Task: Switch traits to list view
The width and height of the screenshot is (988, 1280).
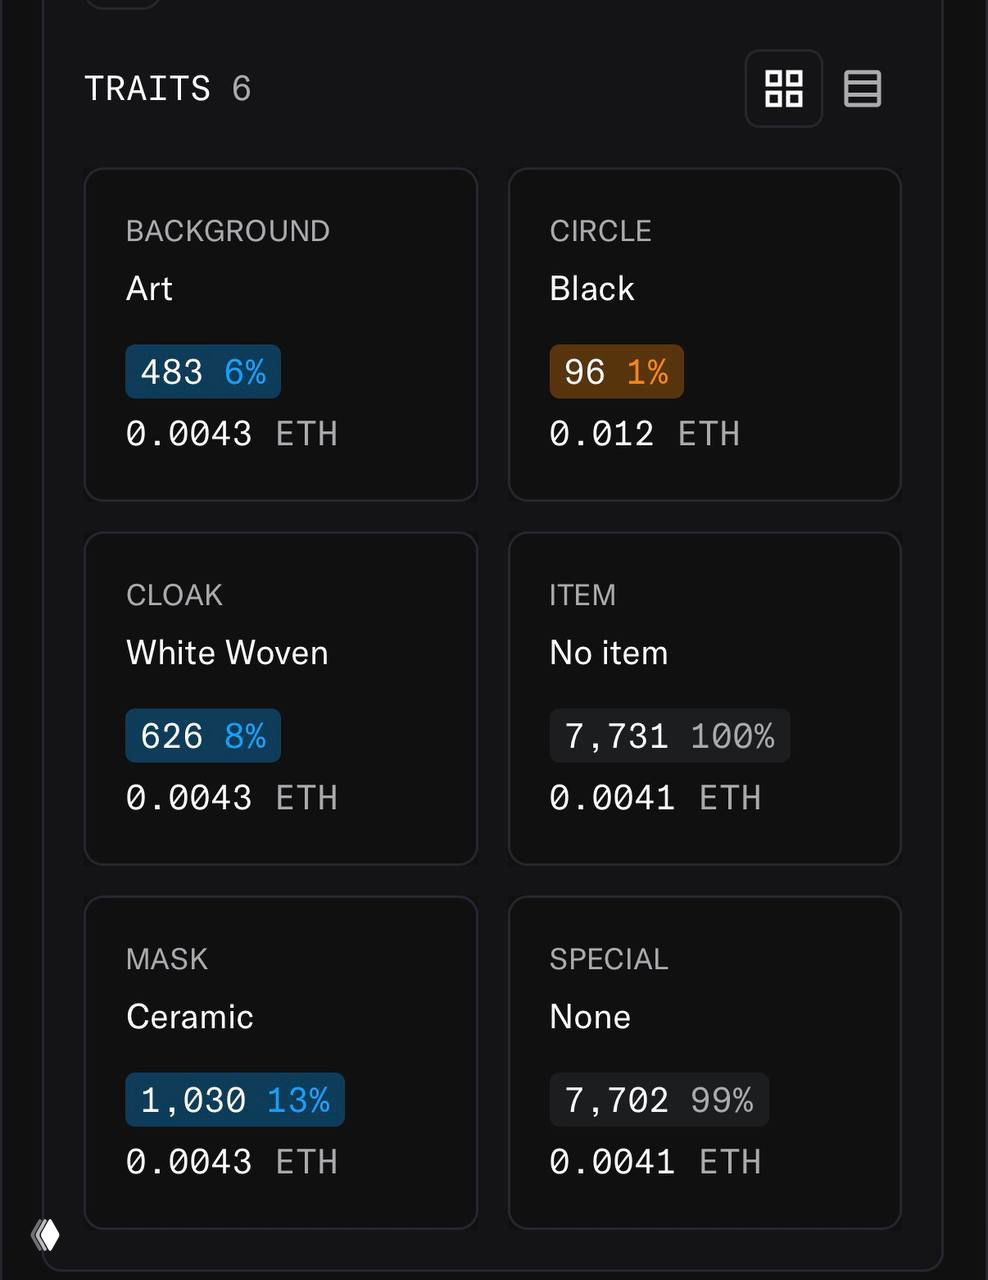Action: pyautogui.click(x=862, y=89)
